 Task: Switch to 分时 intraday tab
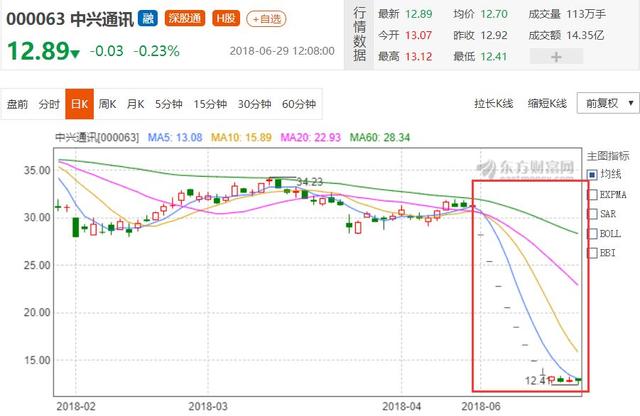coord(49,103)
